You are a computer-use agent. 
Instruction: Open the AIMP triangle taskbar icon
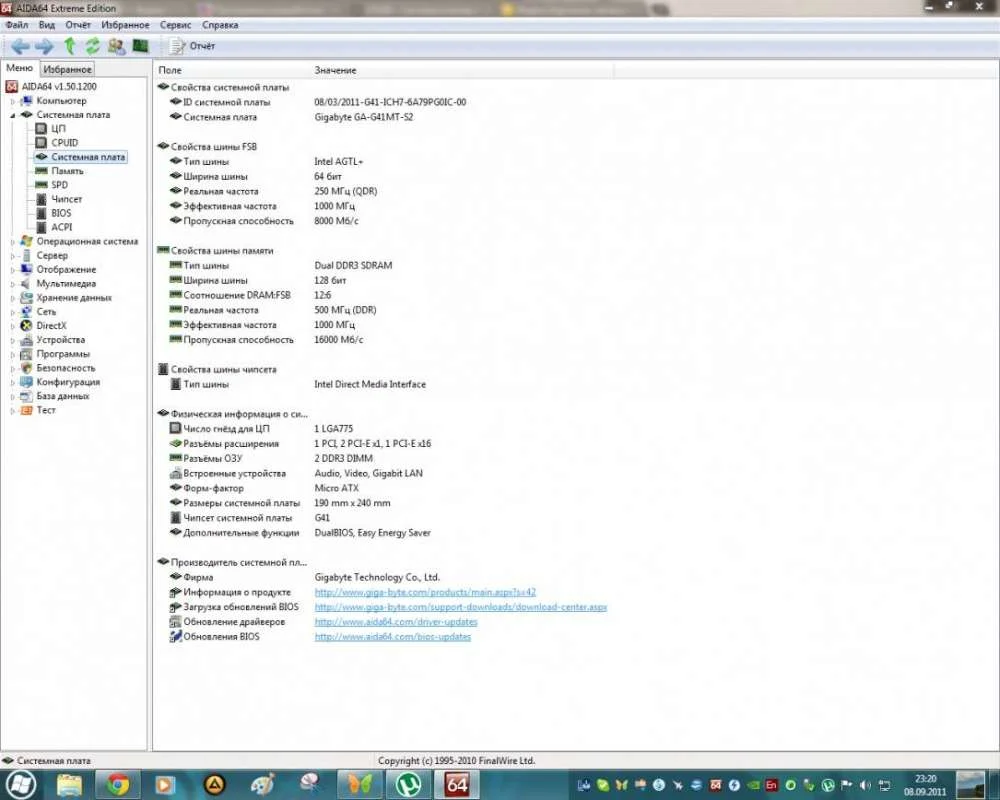click(214, 784)
